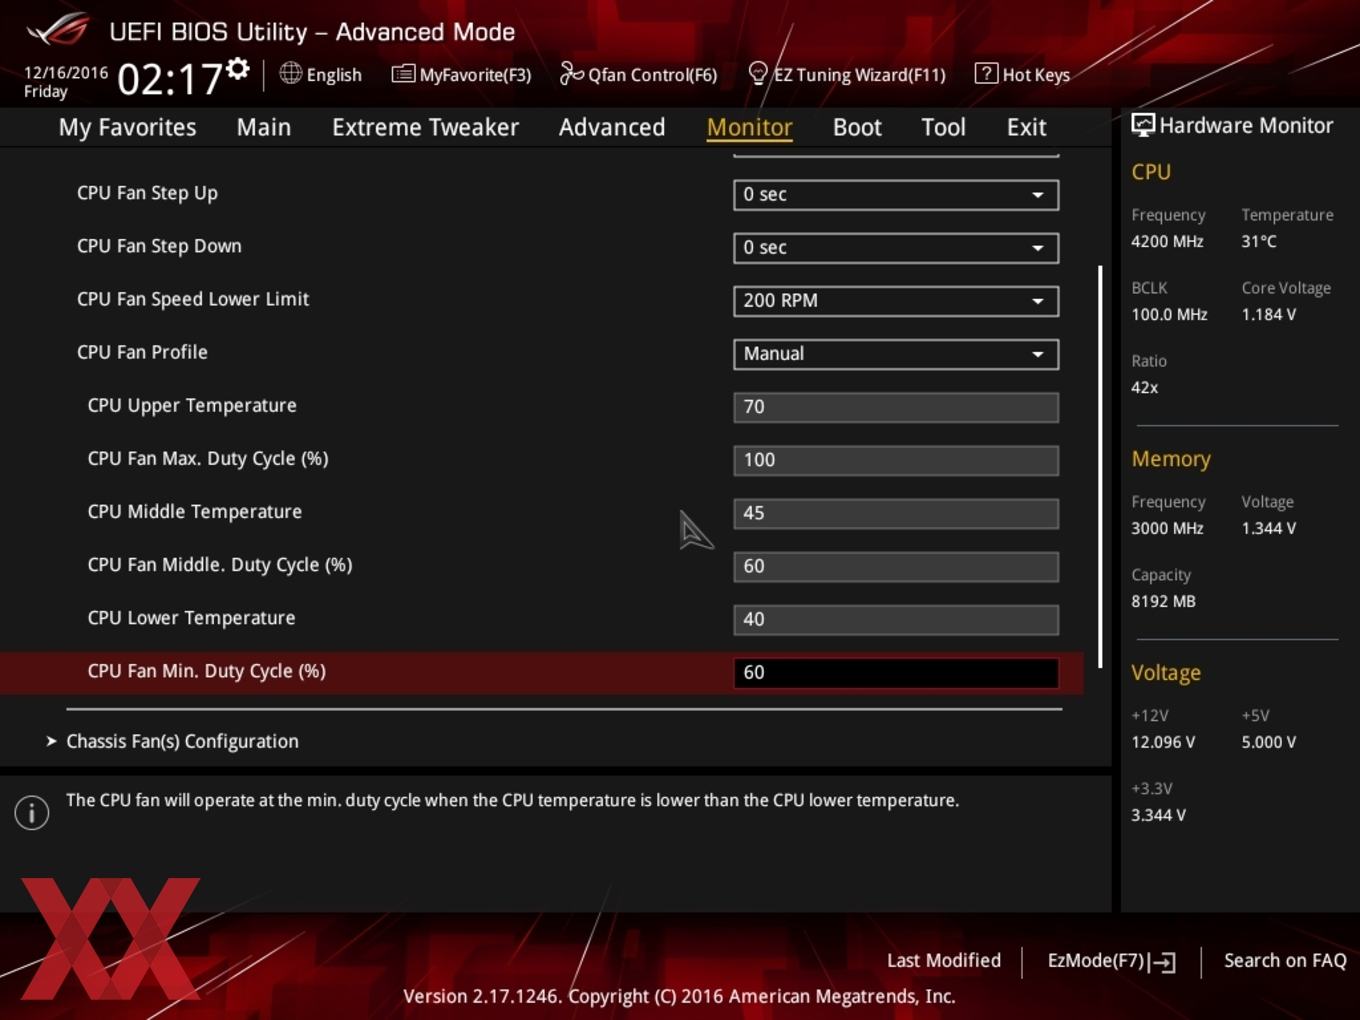Viewport: 1360px width, 1020px height.
Task: Click the Capacity 8192 MB value
Action: (x=1163, y=601)
